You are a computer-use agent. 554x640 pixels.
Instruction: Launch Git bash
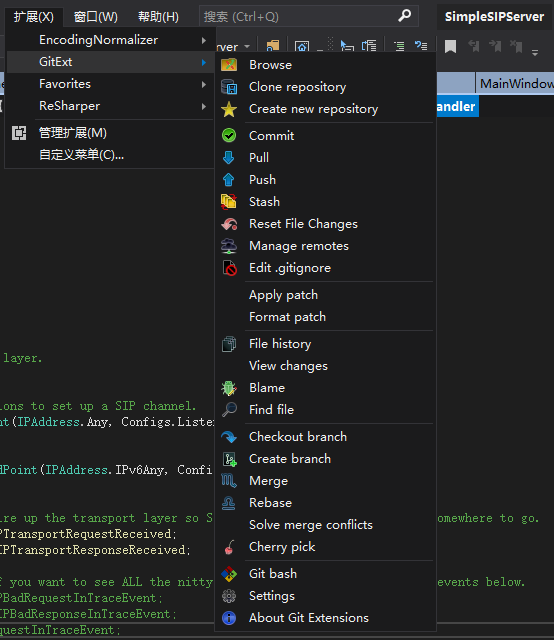[325, 574]
